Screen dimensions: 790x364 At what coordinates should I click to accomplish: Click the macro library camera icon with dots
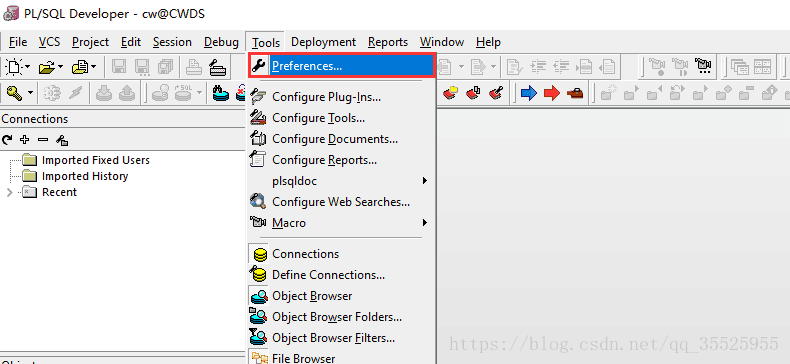click(703, 67)
